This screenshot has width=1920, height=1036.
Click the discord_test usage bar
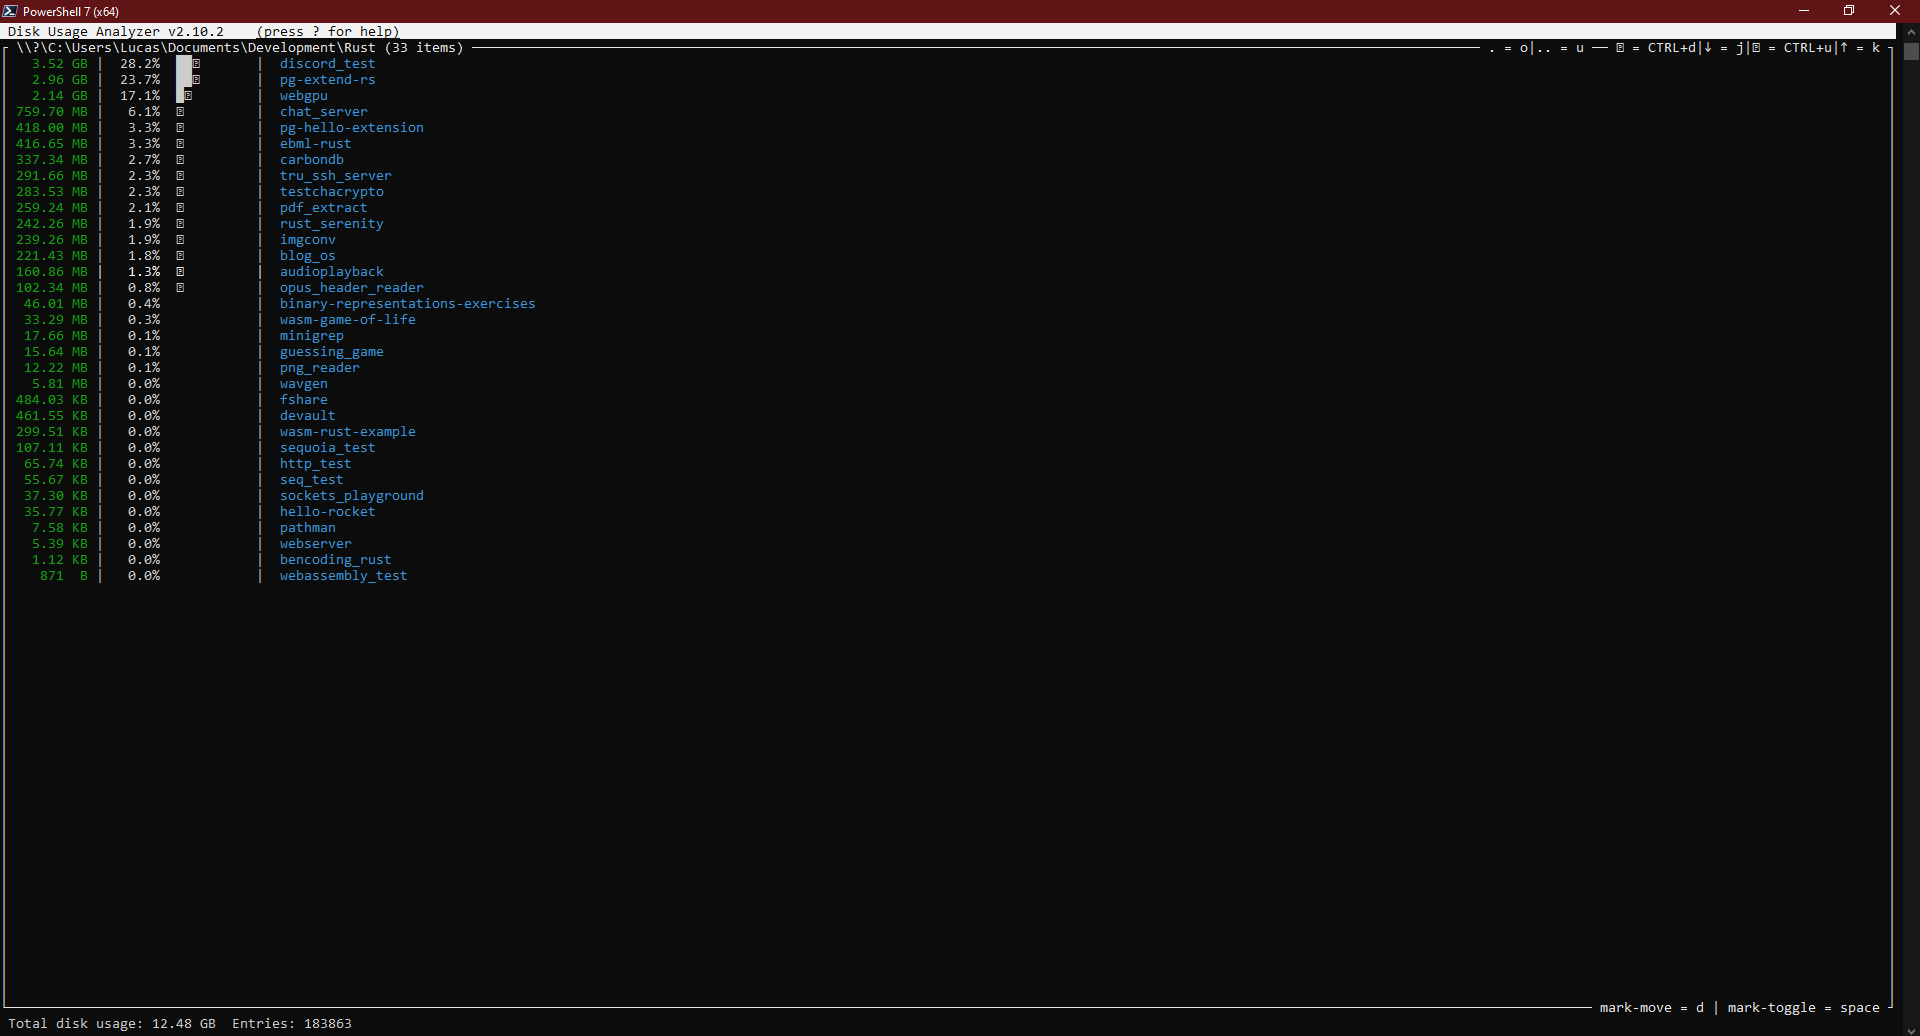(188, 64)
